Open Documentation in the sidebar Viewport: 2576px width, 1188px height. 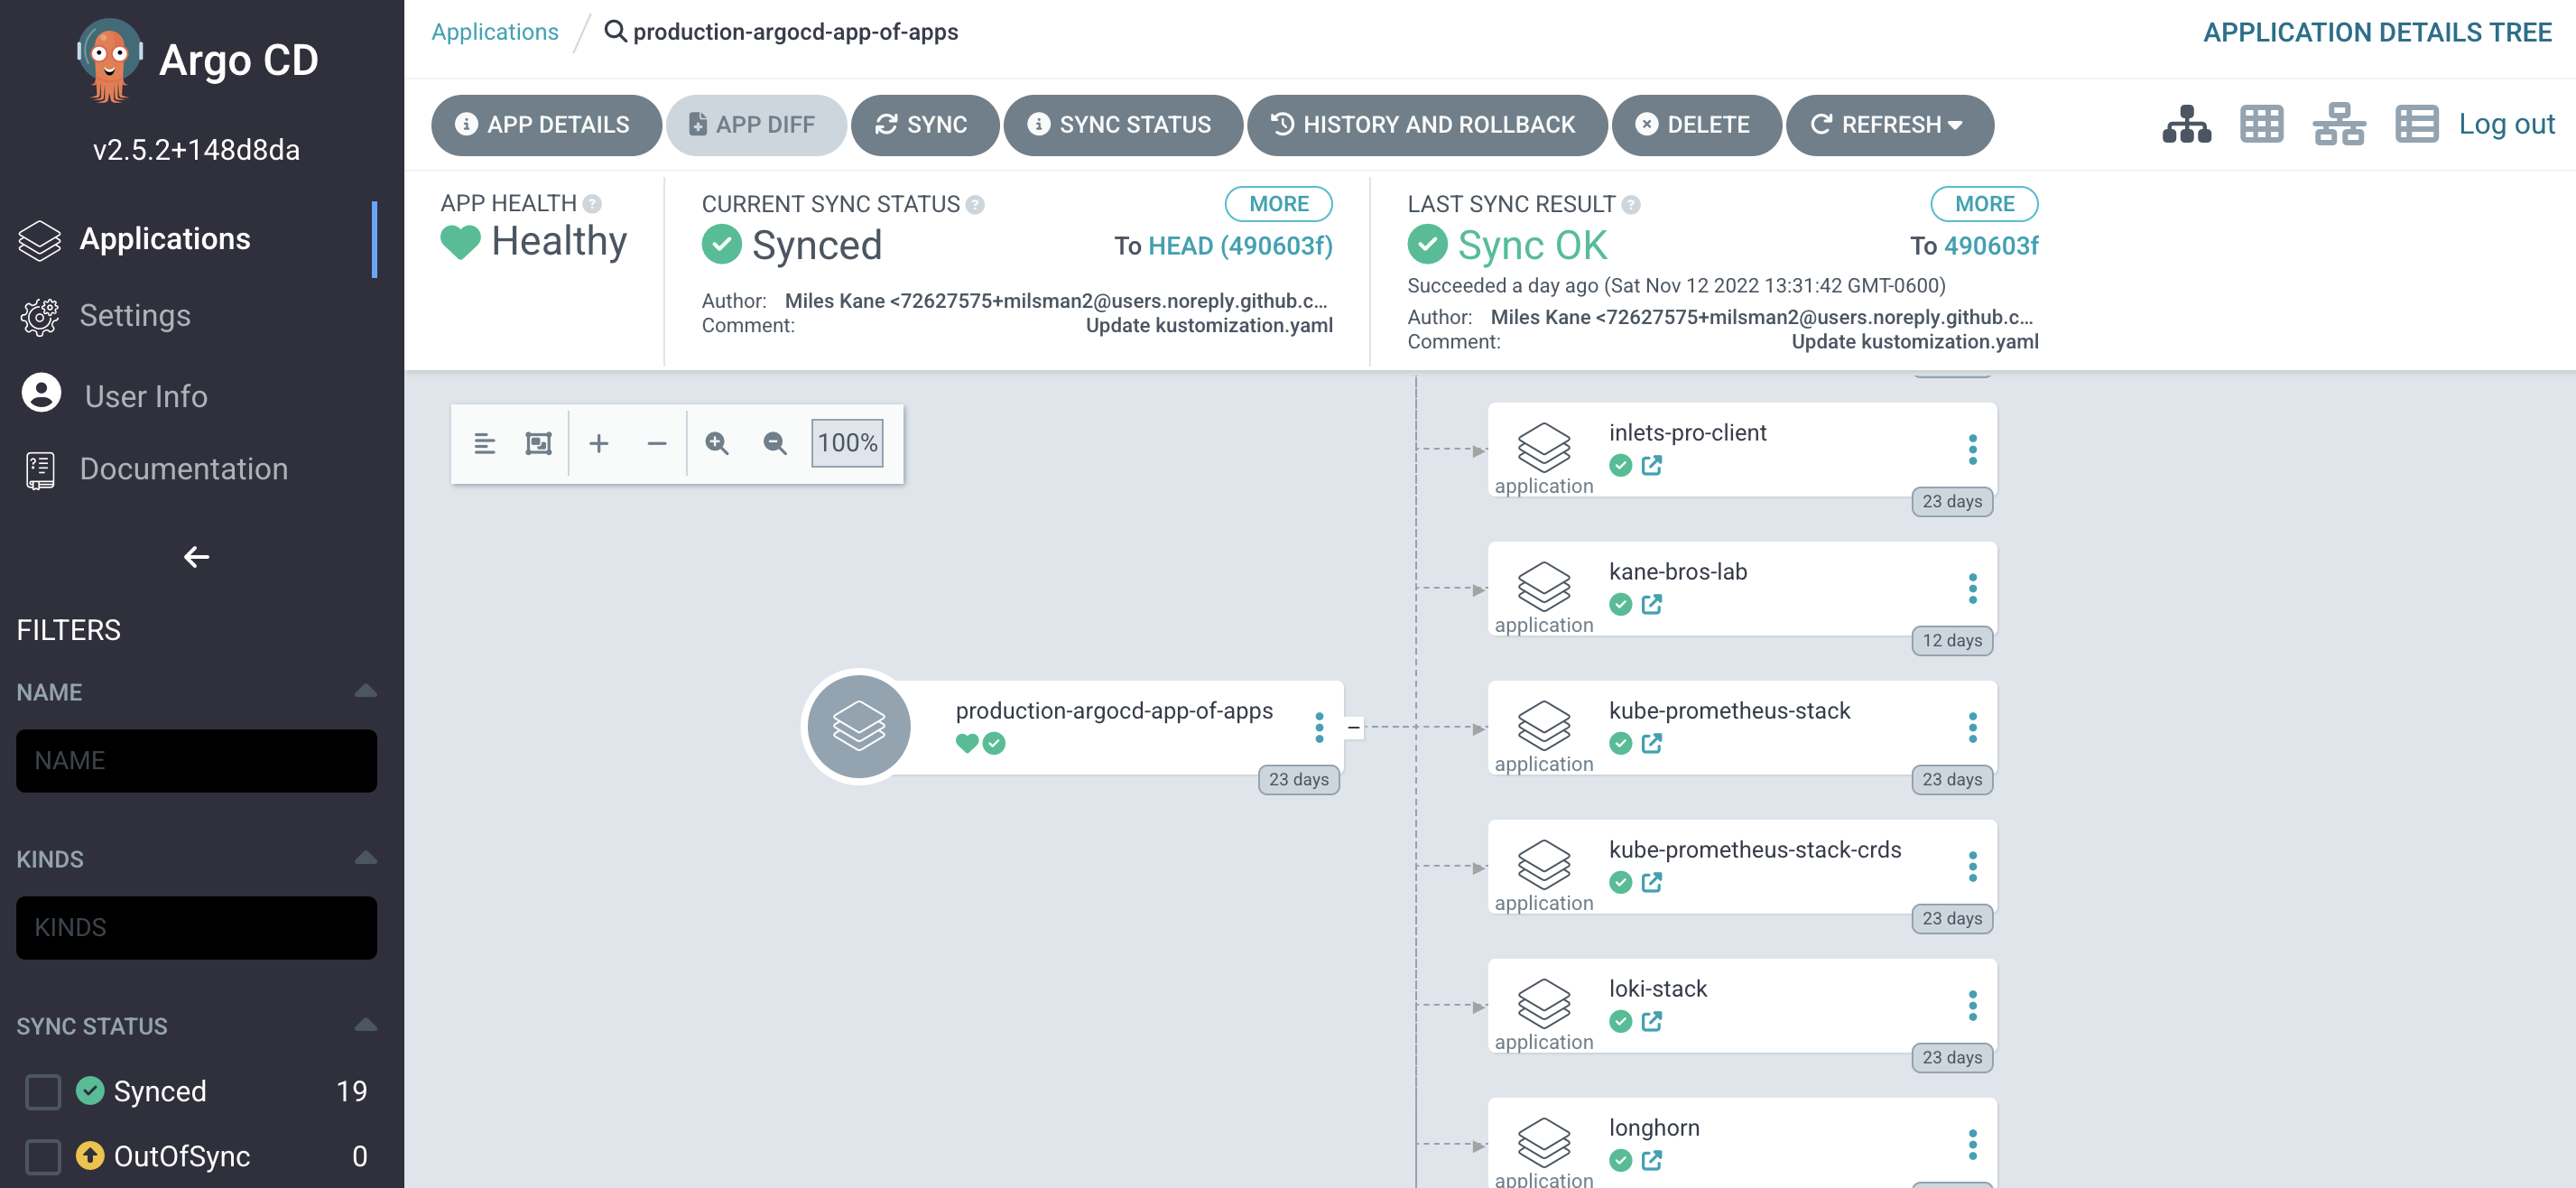pyautogui.click(x=183, y=469)
